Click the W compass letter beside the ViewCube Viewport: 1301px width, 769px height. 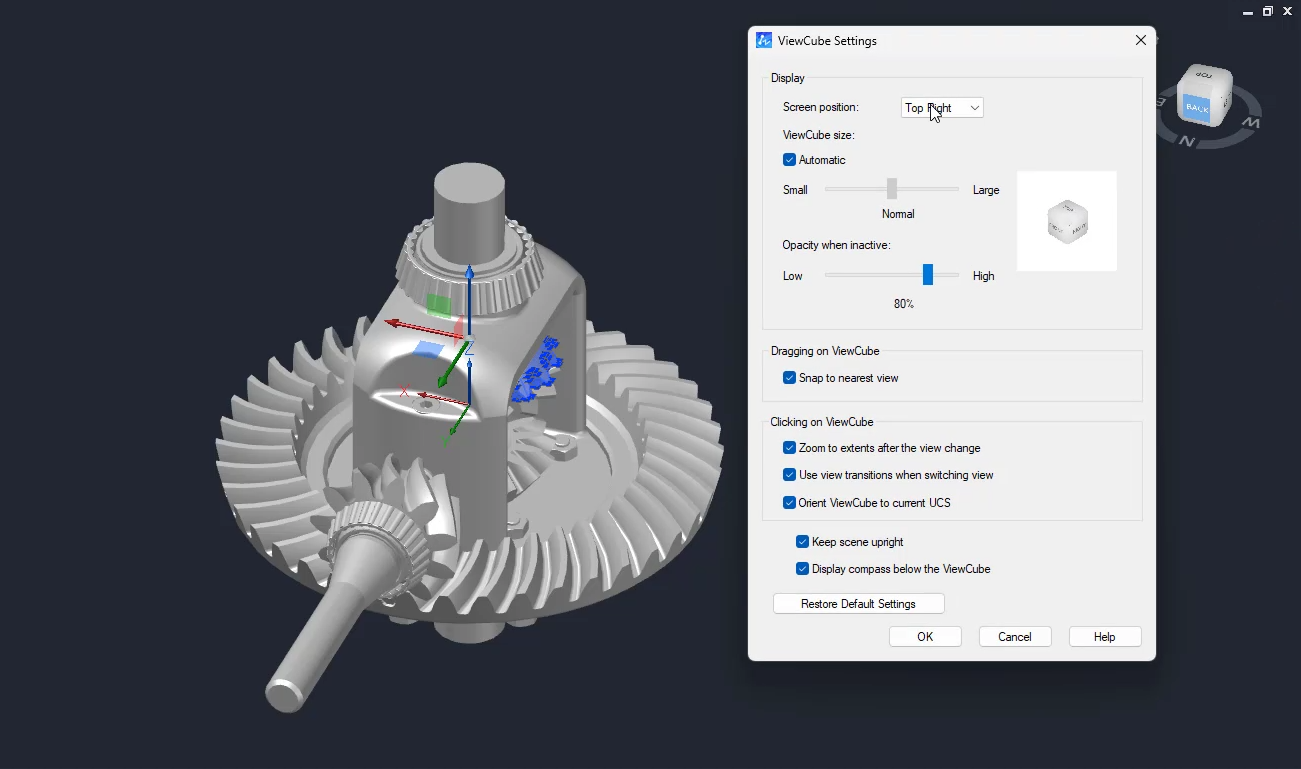(x=1250, y=122)
